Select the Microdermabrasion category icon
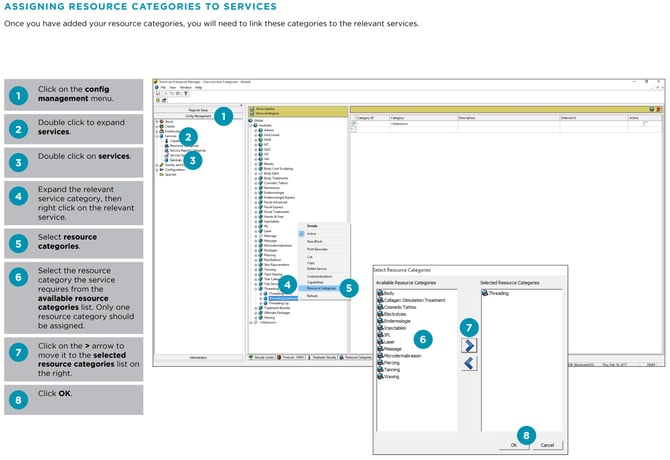 tap(261, 246)
